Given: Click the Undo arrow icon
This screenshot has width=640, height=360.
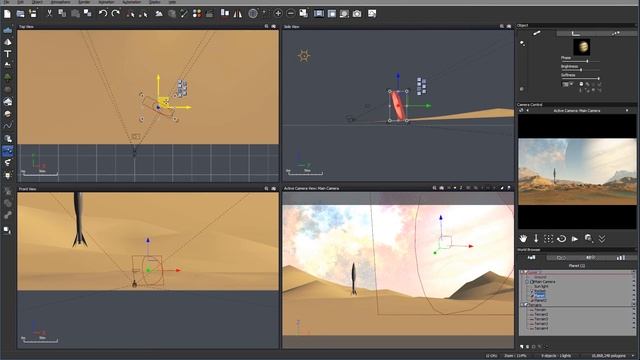Looking at the screenshot, I should (103, 13).
